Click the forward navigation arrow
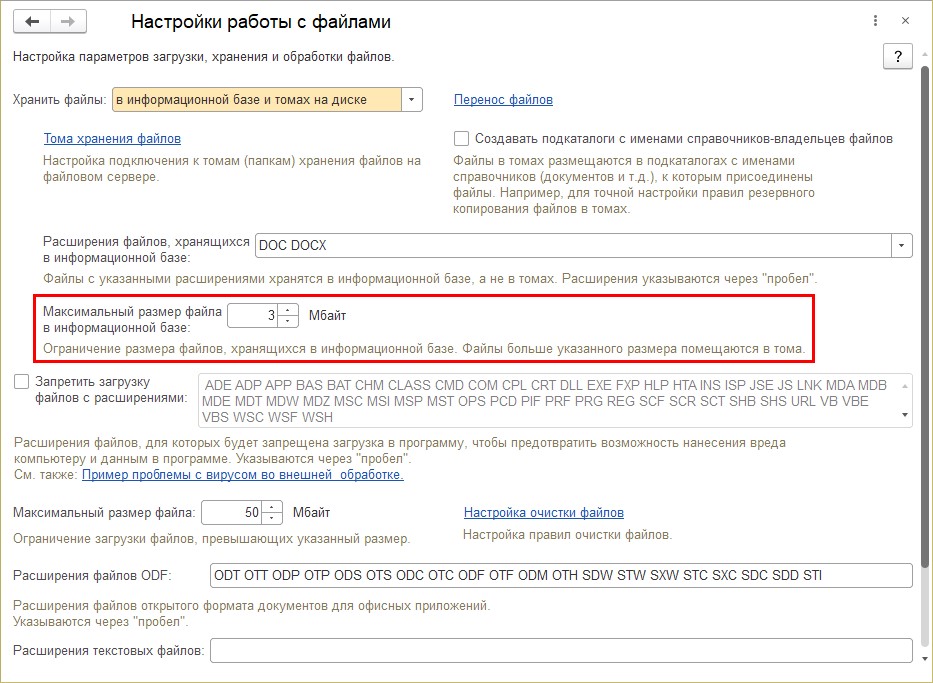Viewport: 933px width, 683px height. [x=68, y=21]
